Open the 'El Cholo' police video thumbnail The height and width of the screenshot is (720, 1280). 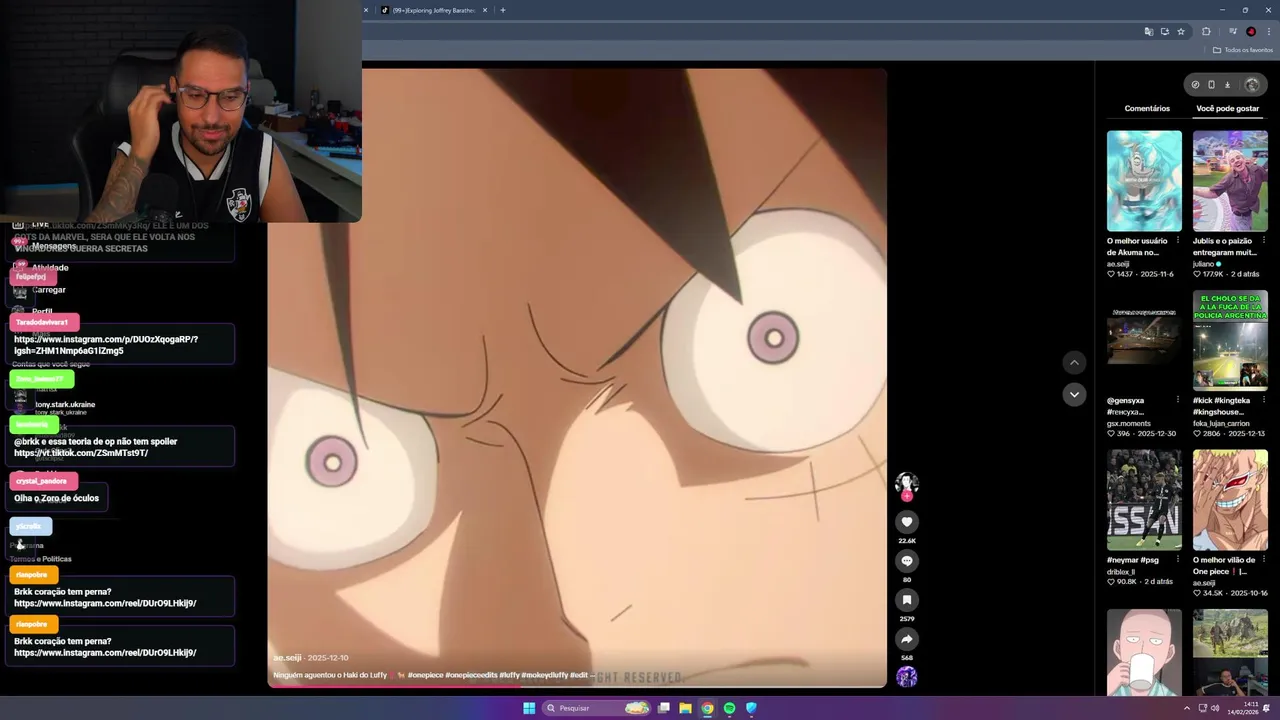click(1230, 340)
